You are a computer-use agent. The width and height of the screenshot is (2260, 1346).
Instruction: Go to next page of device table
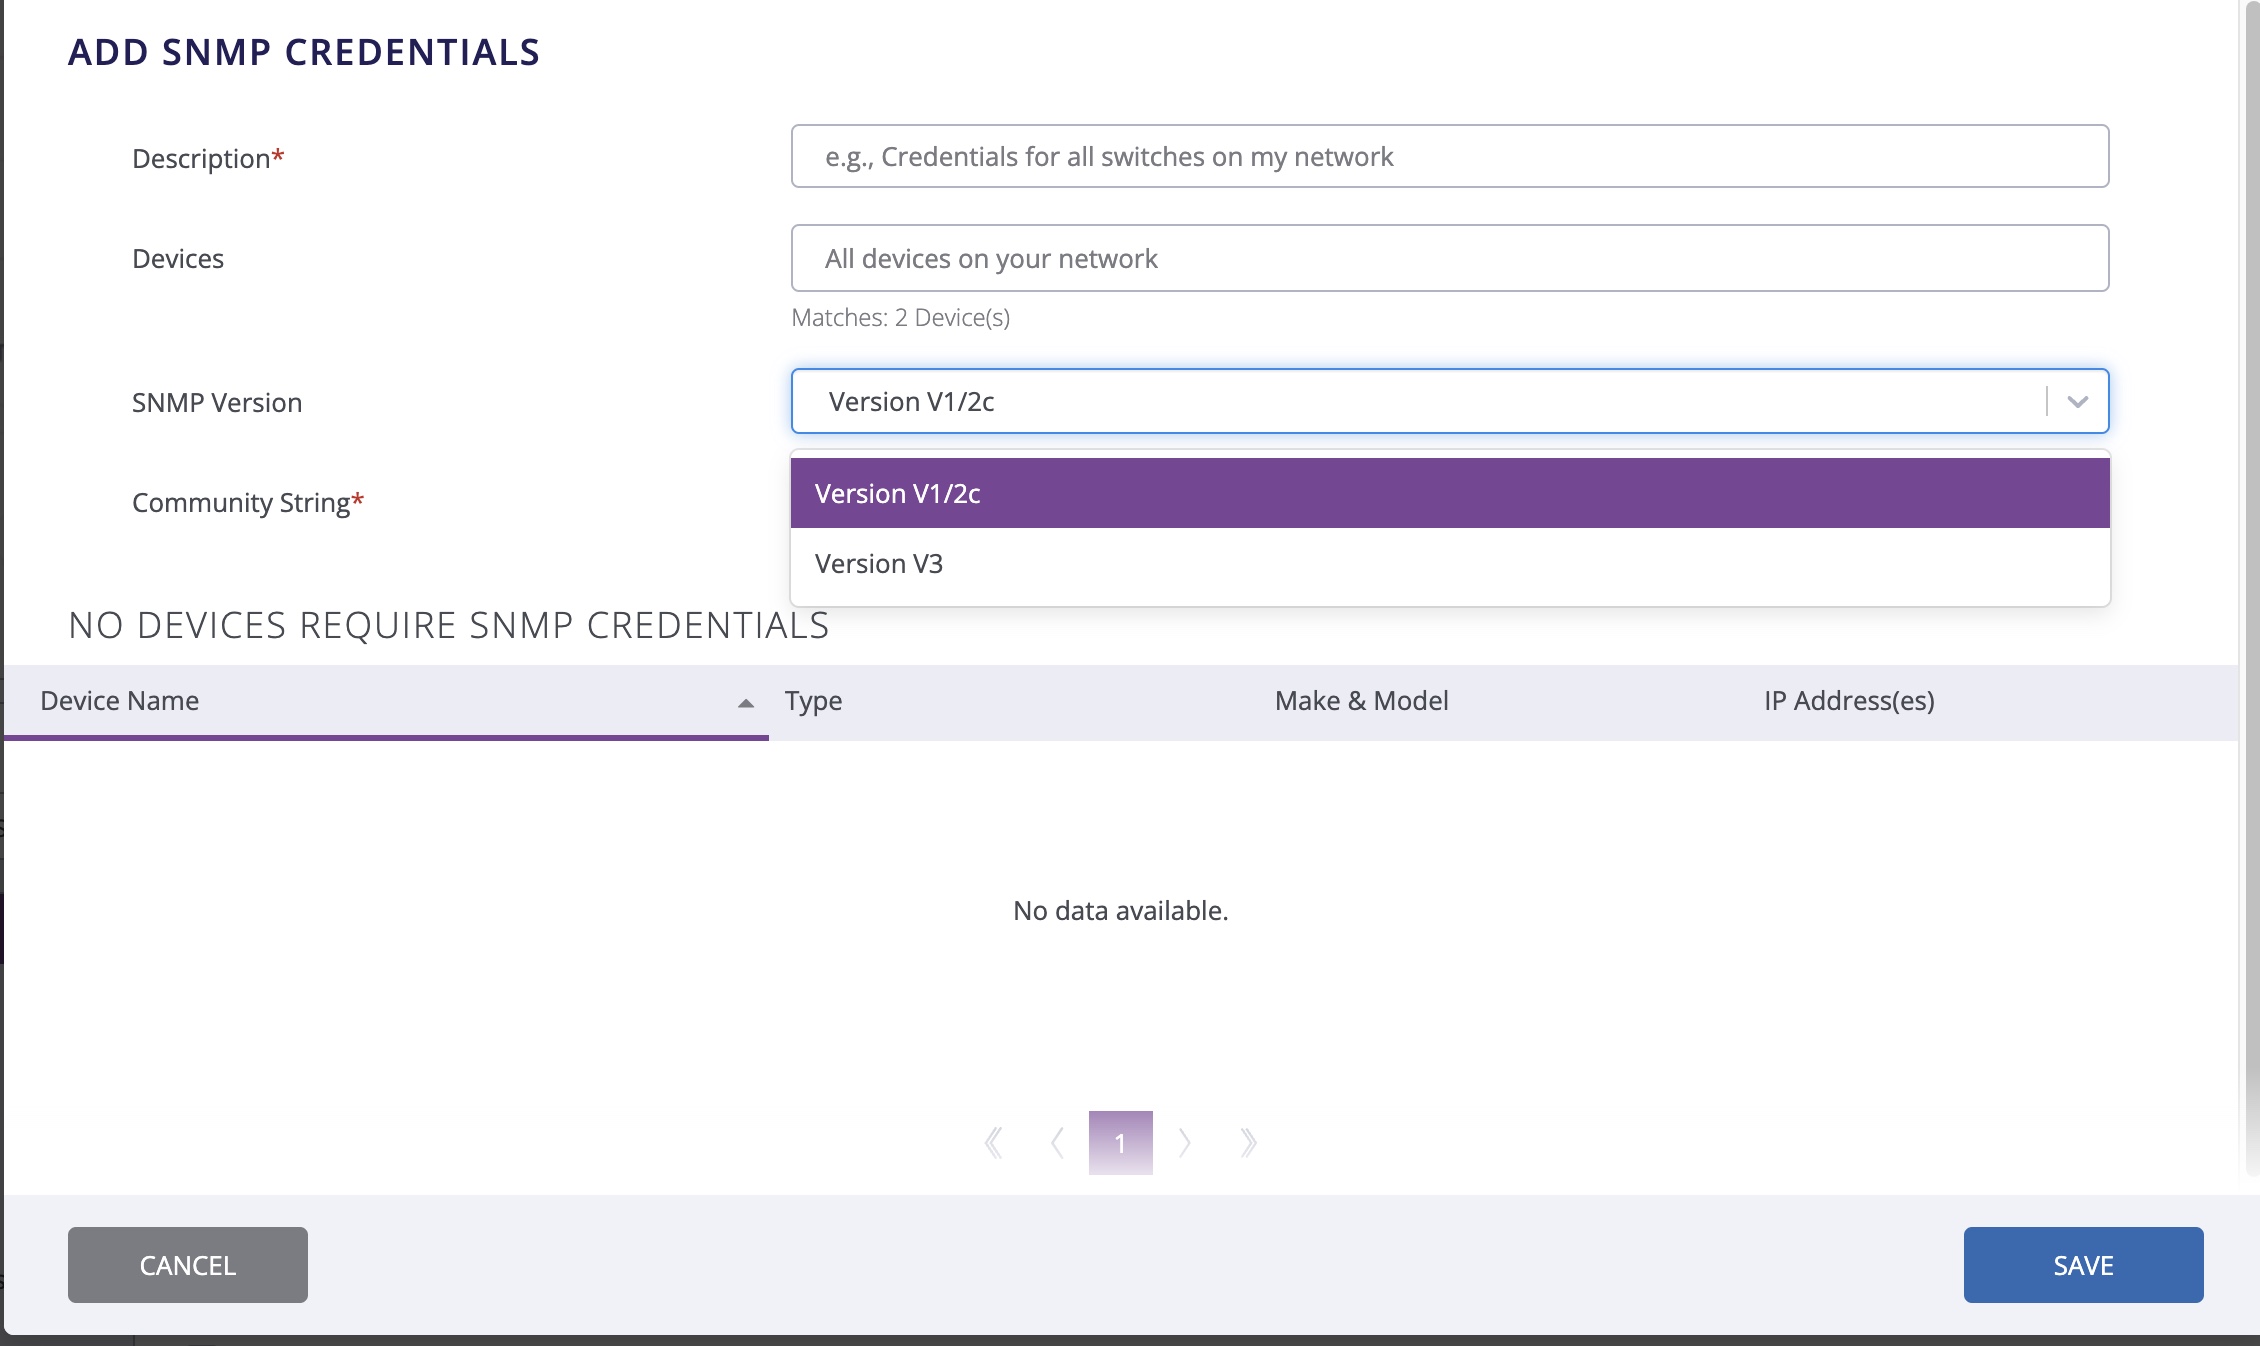click(x=1185, y=1142)
